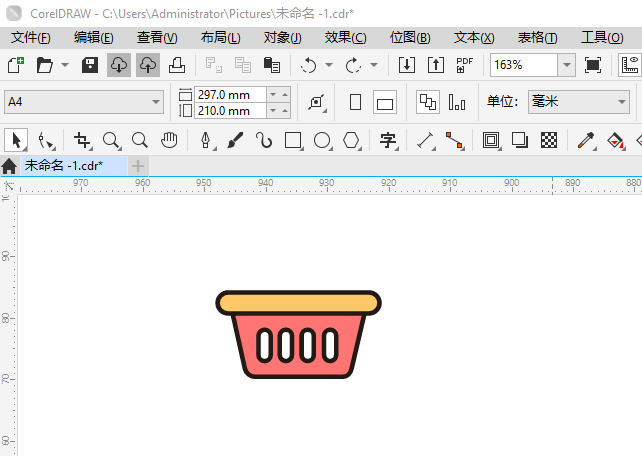The width and height of the screenshot is (642, 456).
Task: Select the Transparency checkerboard tool
Action: pyautogui.click(x=549, y=140)
